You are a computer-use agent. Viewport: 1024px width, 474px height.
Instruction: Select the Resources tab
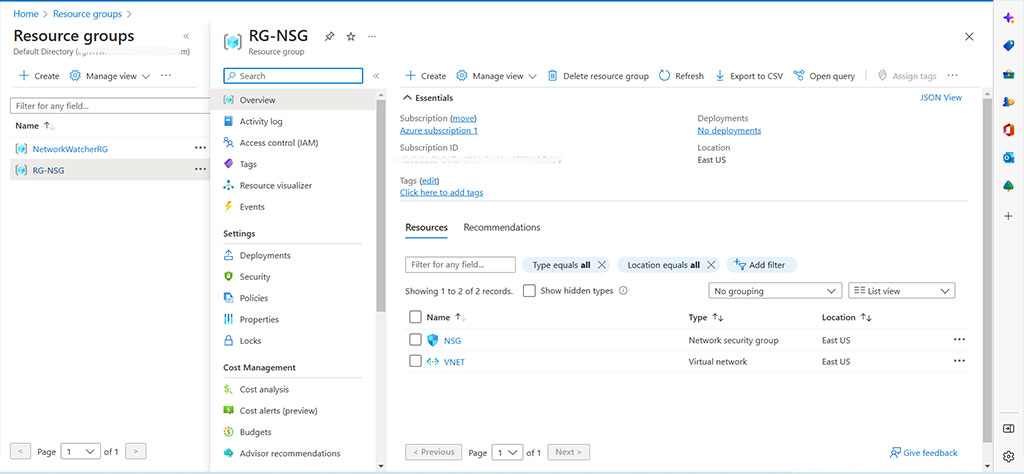tap(426, 227)
